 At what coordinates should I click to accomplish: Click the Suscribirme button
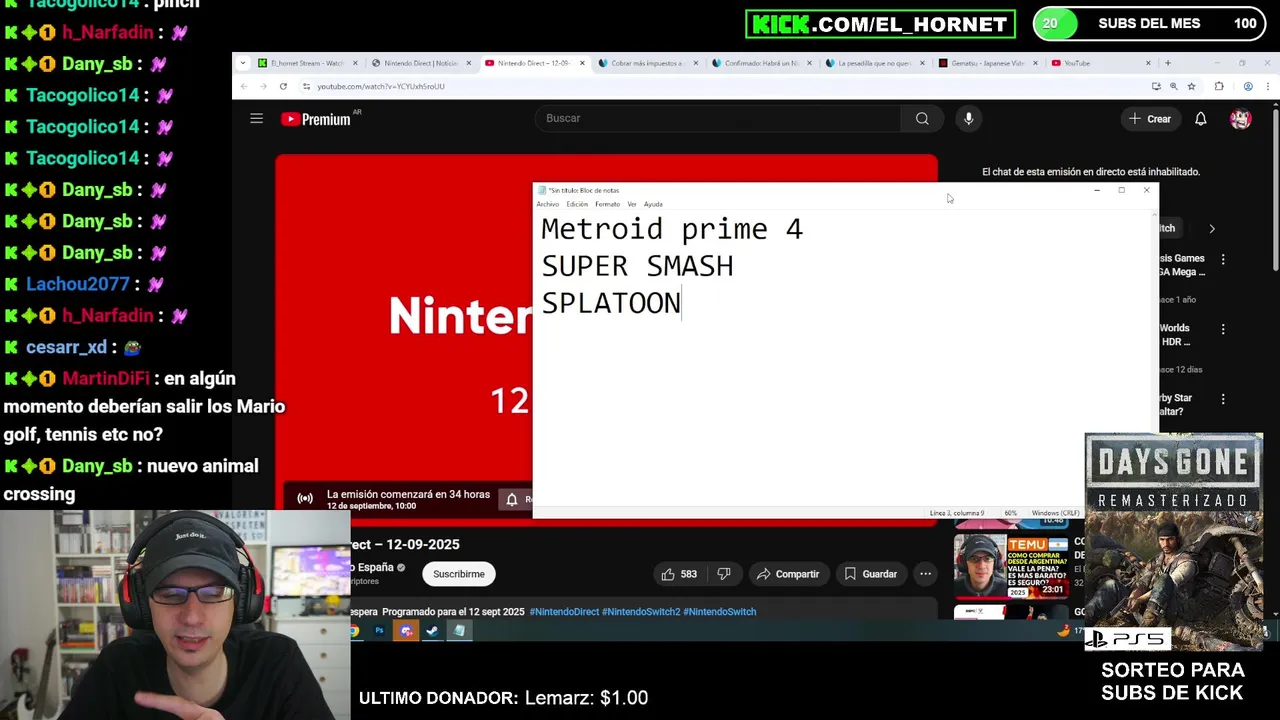[459, 574]
